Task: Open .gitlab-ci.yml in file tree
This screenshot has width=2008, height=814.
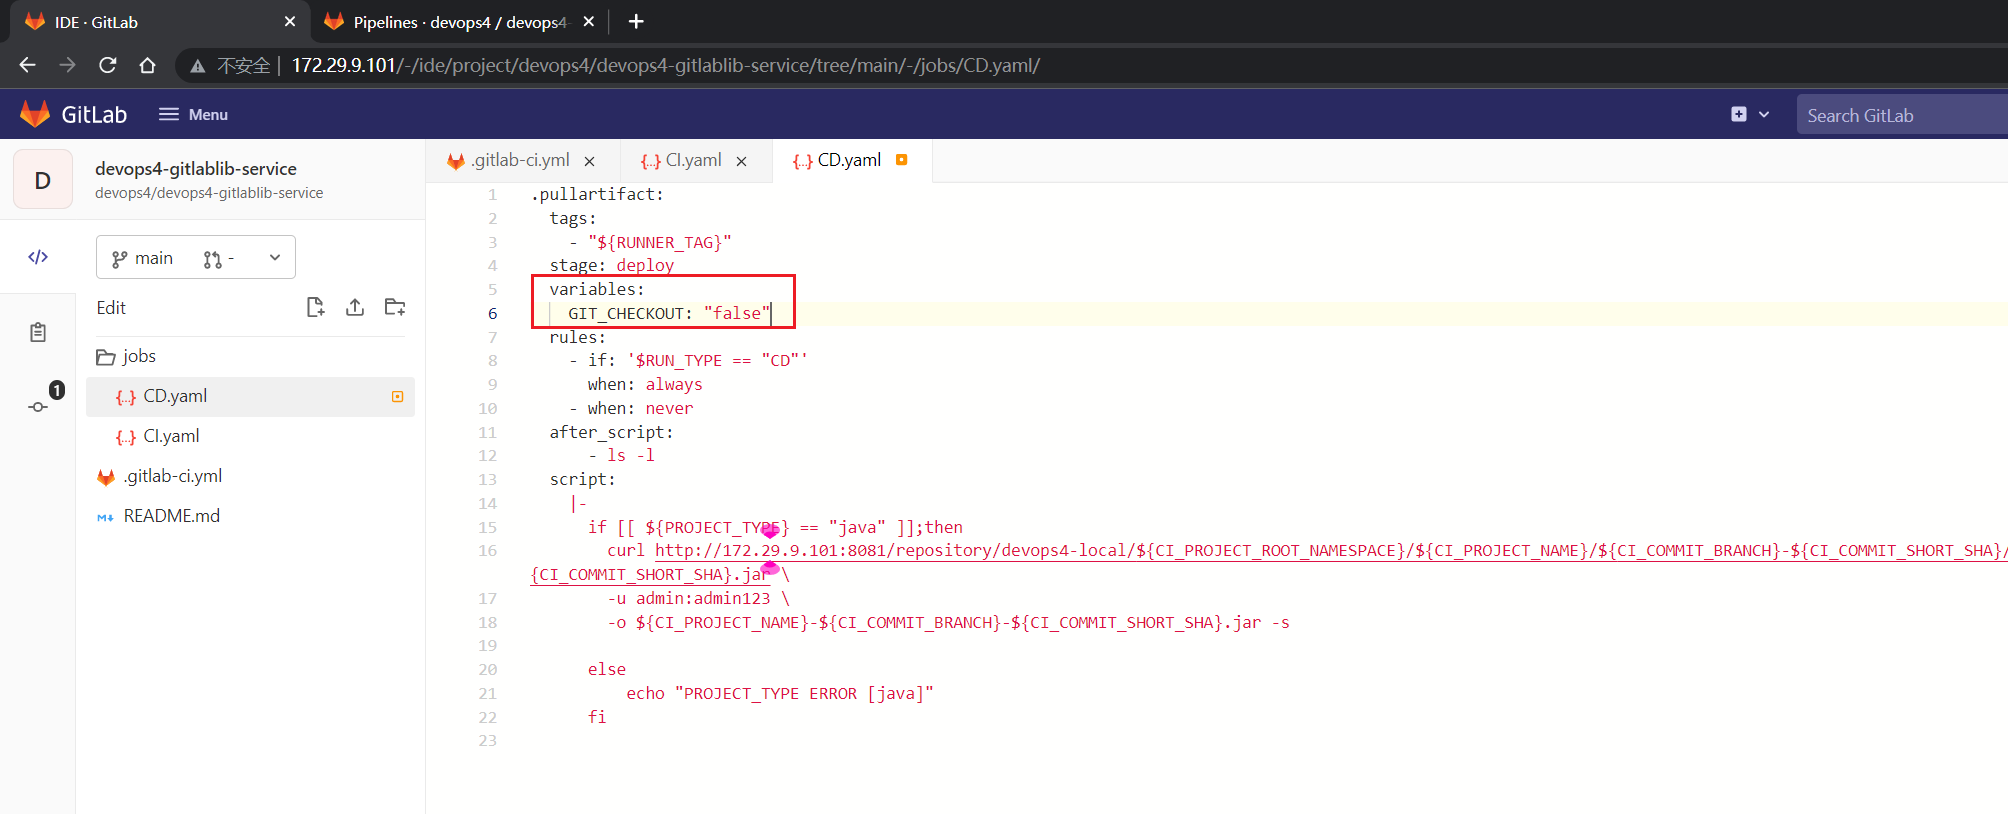Action: pos(250,476)
